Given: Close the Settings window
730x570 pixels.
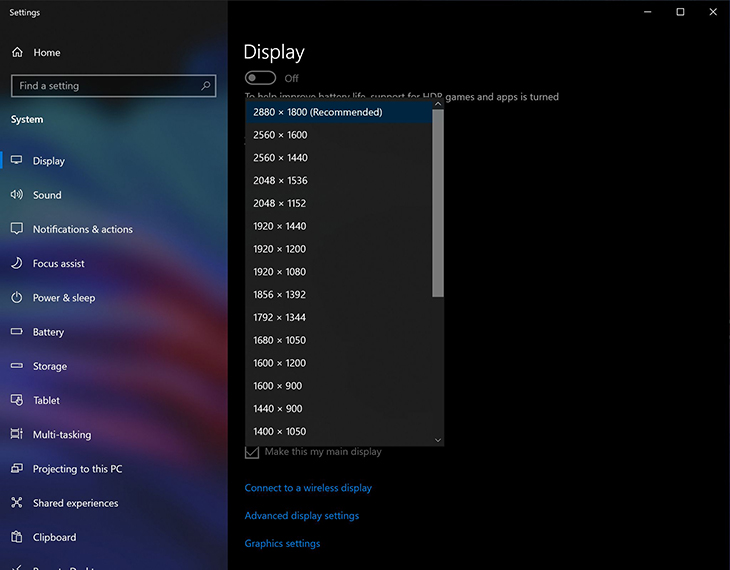Looking at the screenshot, I should click(713, 12).
